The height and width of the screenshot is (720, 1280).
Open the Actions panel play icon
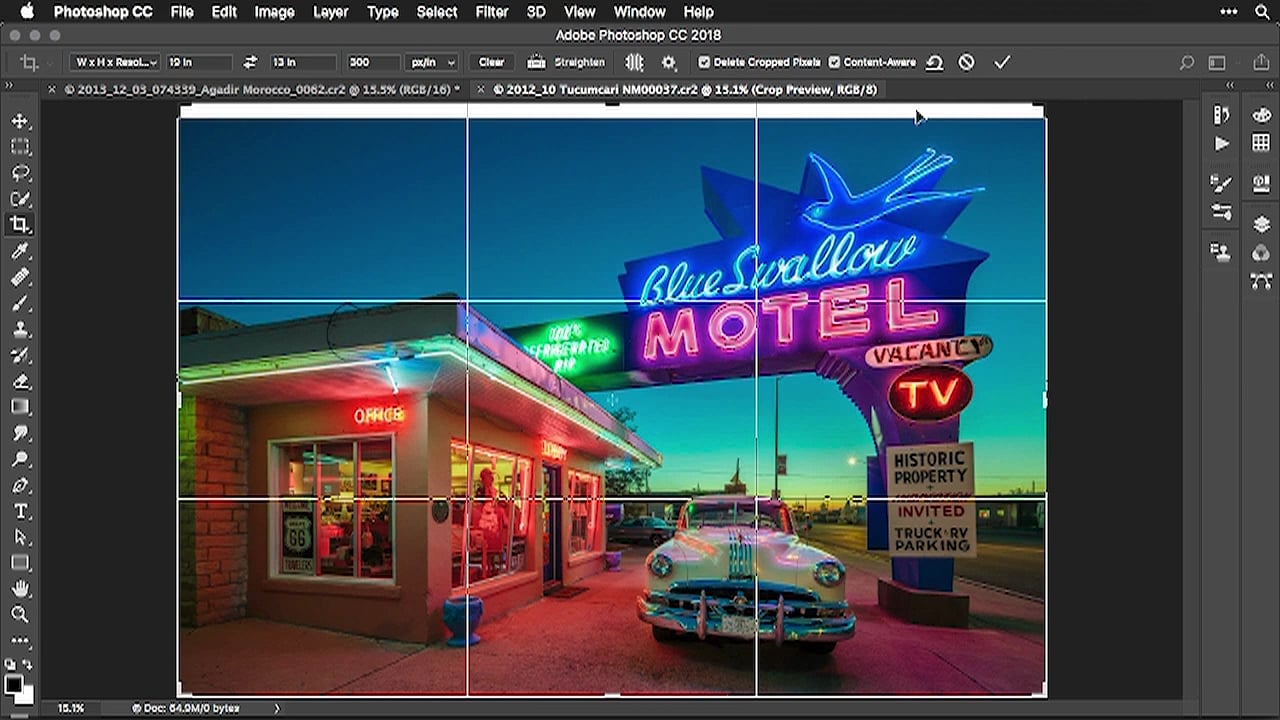(x=1221, y=144)
